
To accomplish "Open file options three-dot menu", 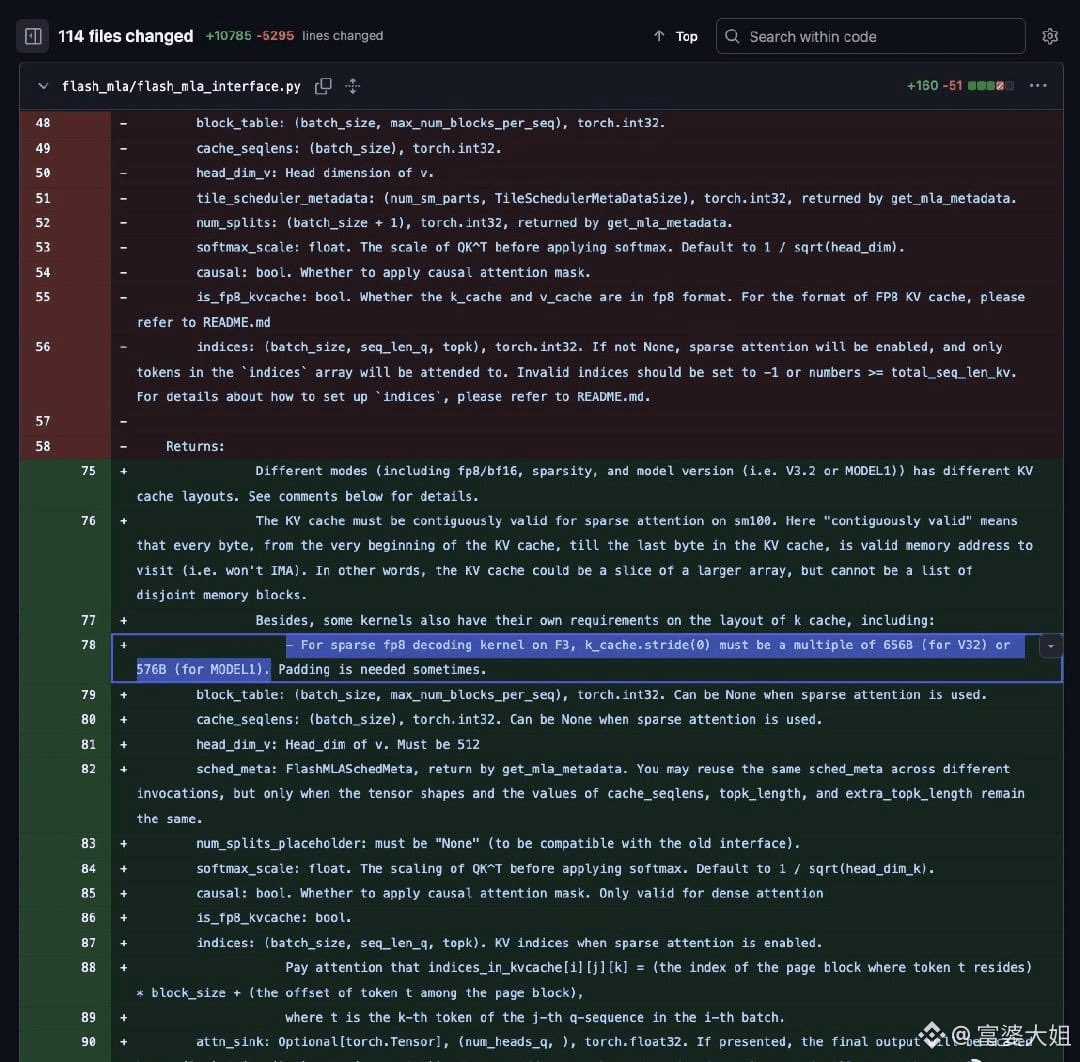I will (1038, 86).
